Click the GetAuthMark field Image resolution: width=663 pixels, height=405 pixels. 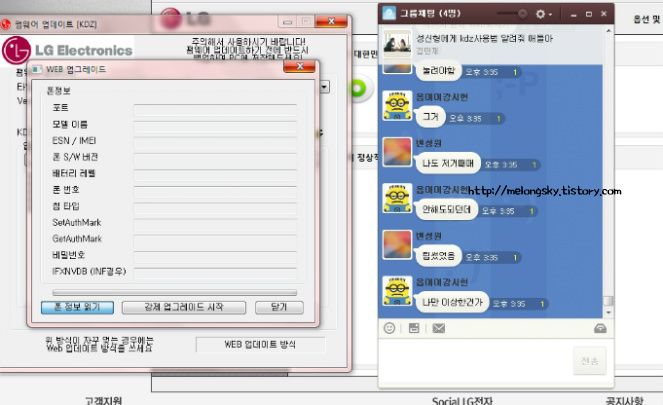[215, 239]
